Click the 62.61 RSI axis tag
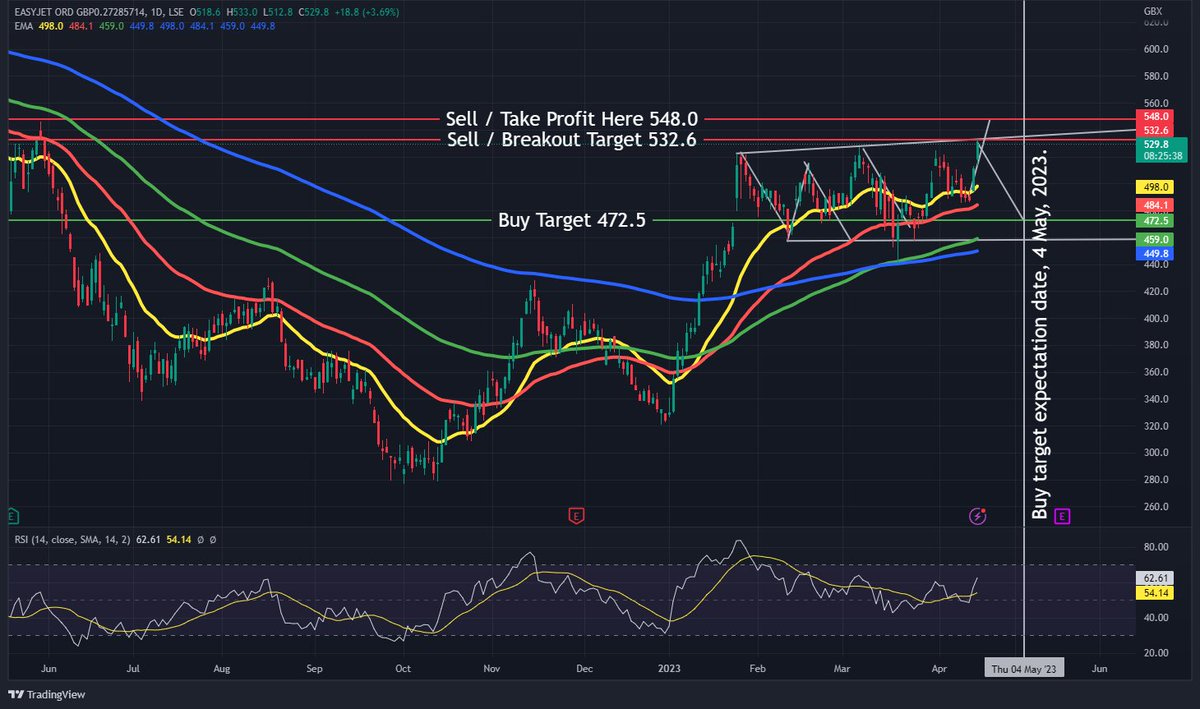This screenshot has width=1200, height=709. point(1156,578)
